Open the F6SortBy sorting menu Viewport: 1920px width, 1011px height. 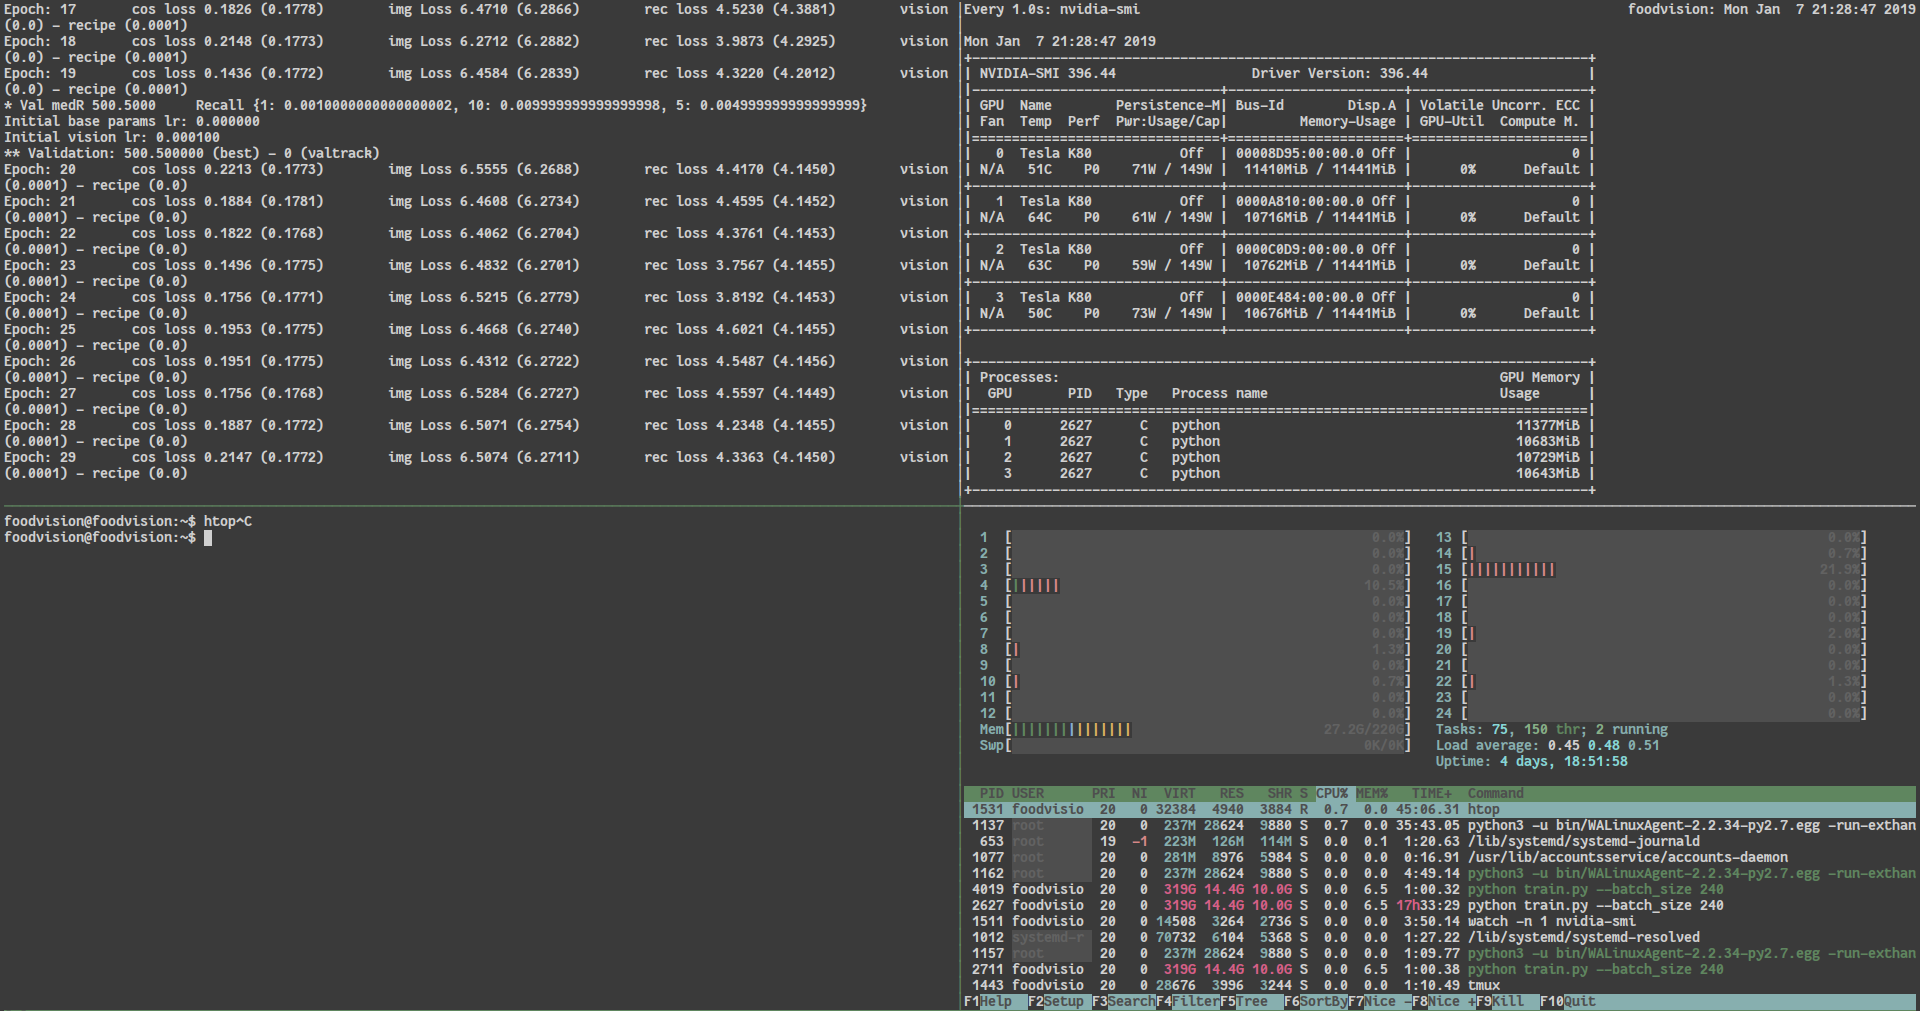tap(1317, 1001)
